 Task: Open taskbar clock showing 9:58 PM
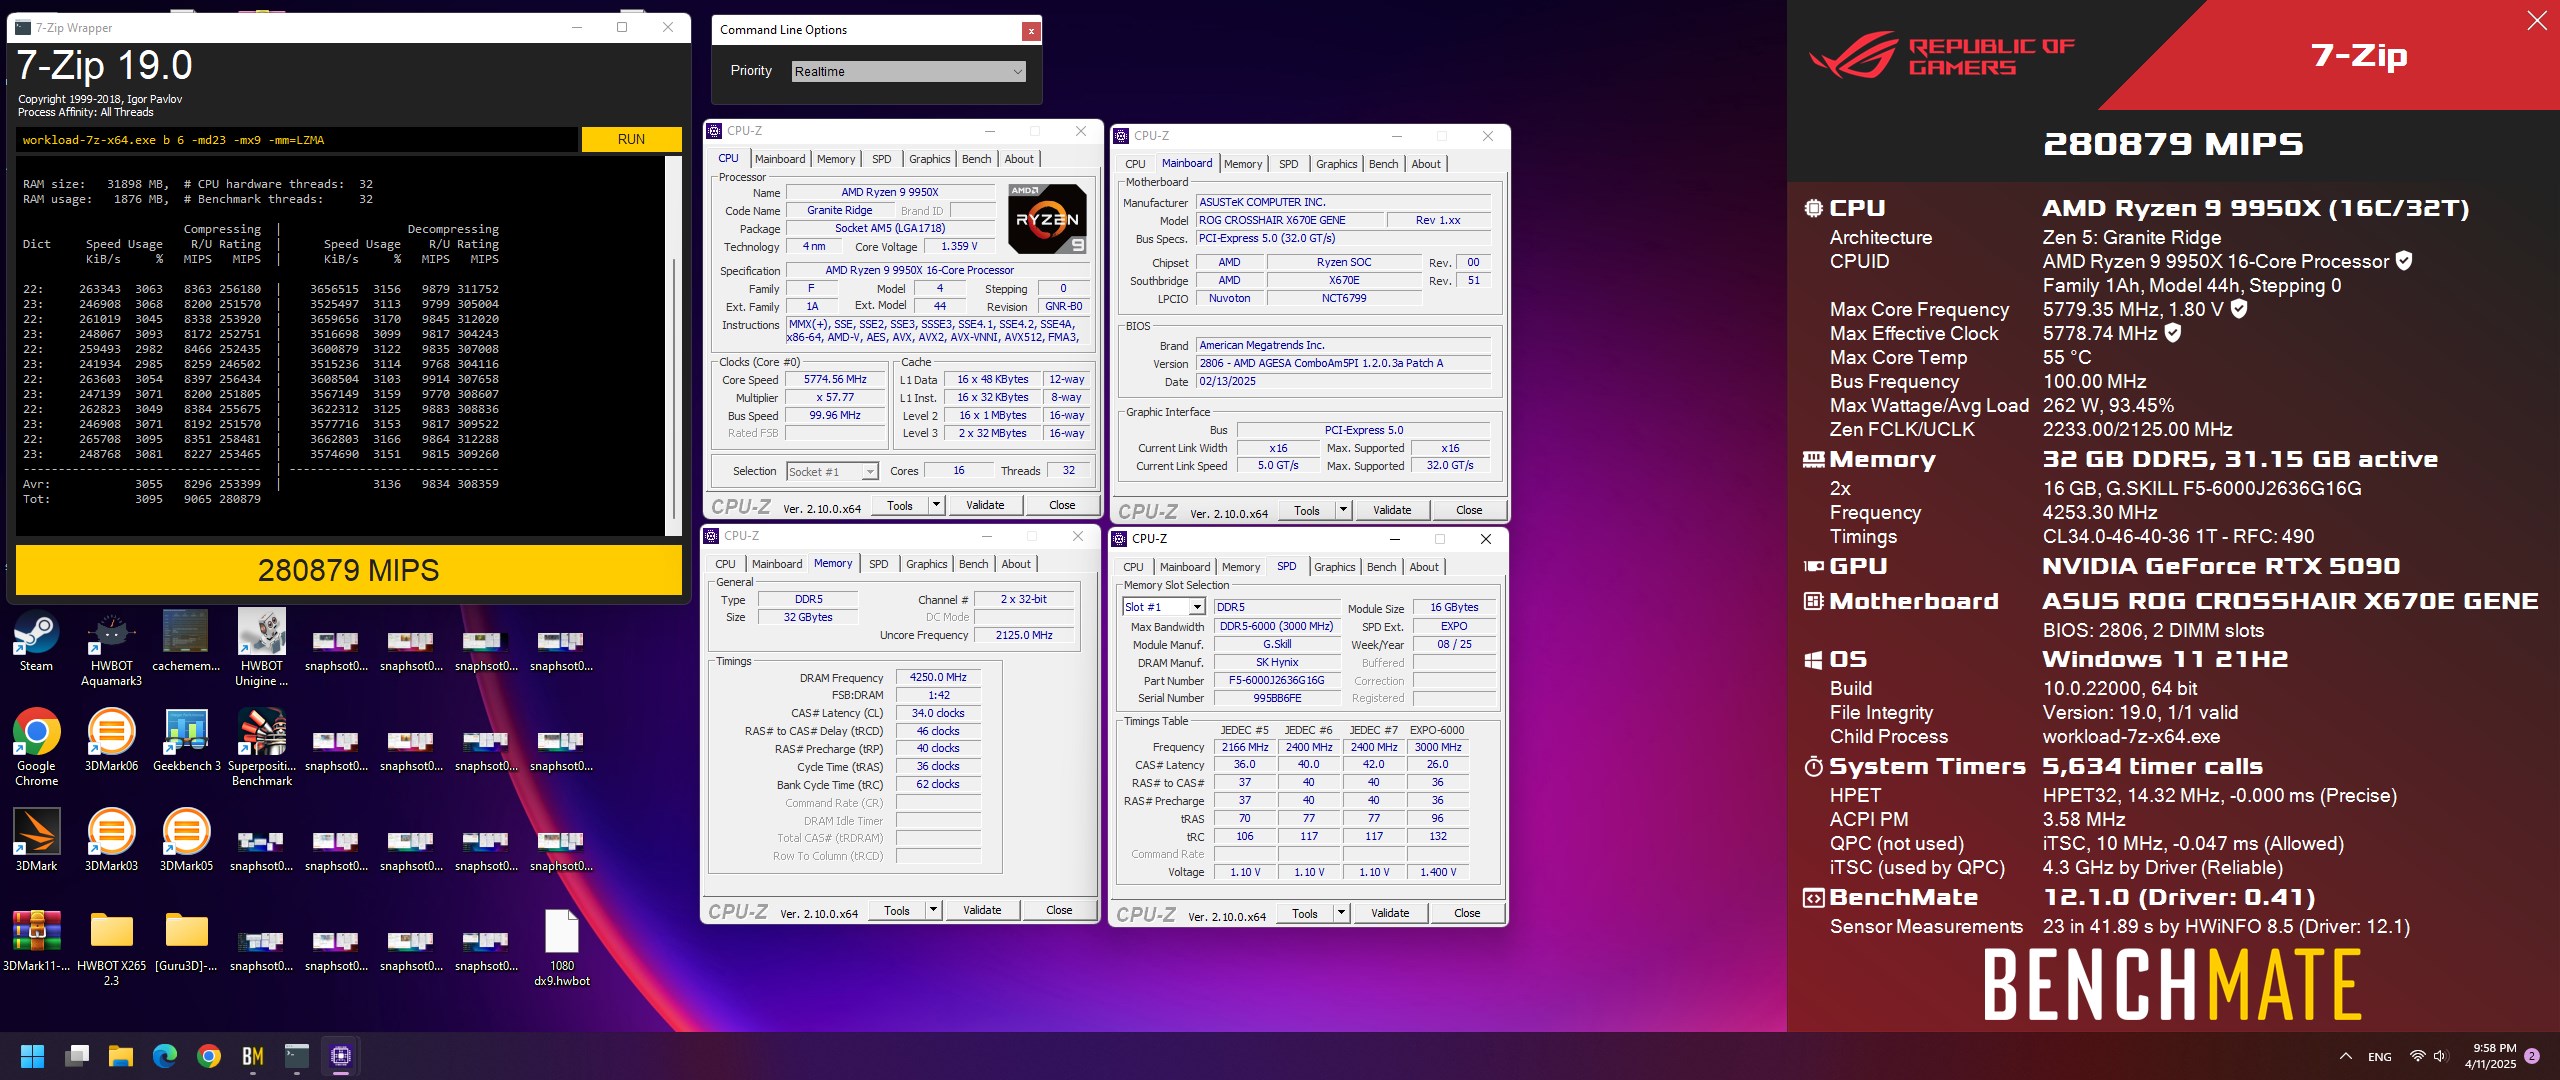2490,1056
